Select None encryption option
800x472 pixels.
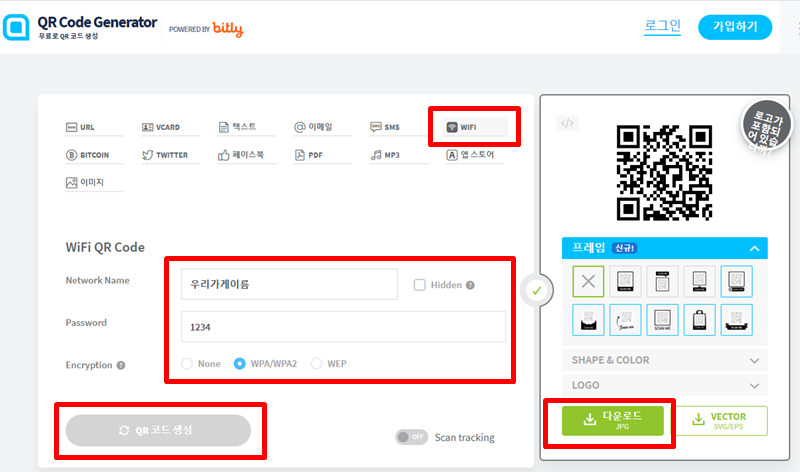click(x=187, y=364)
